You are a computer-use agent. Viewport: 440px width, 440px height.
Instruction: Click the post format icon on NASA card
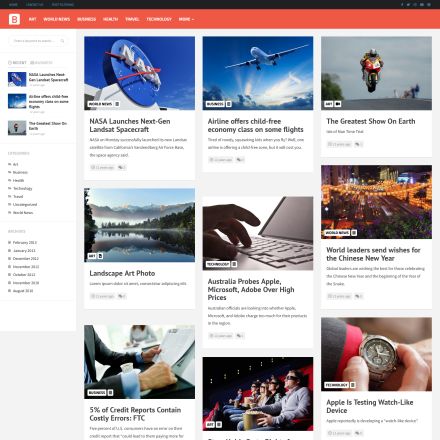(x=117, y=104)
